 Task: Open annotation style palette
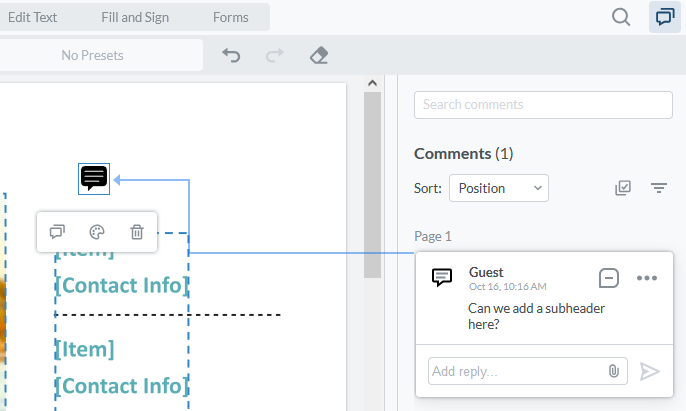pyautogui.click(x=97, y=232)
